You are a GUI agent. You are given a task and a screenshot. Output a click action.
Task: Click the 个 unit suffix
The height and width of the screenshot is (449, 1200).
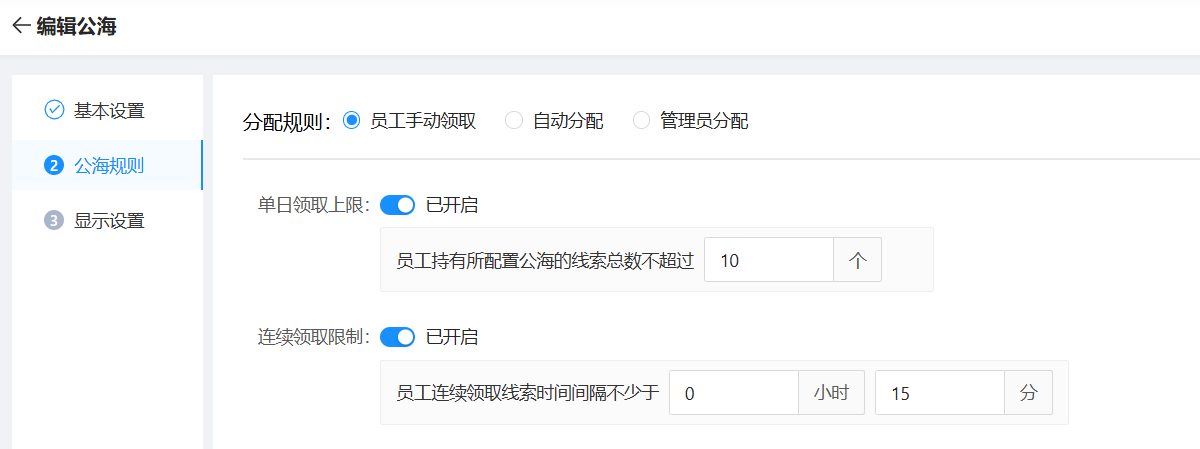(857, 260)
